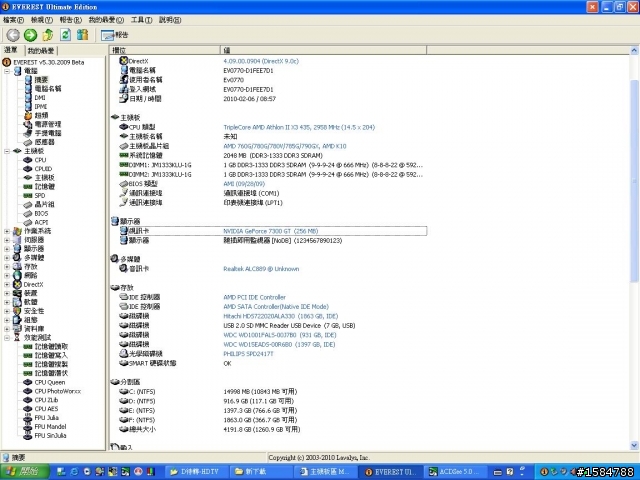Click Realtek ALC889 audio link

(261, 269)
